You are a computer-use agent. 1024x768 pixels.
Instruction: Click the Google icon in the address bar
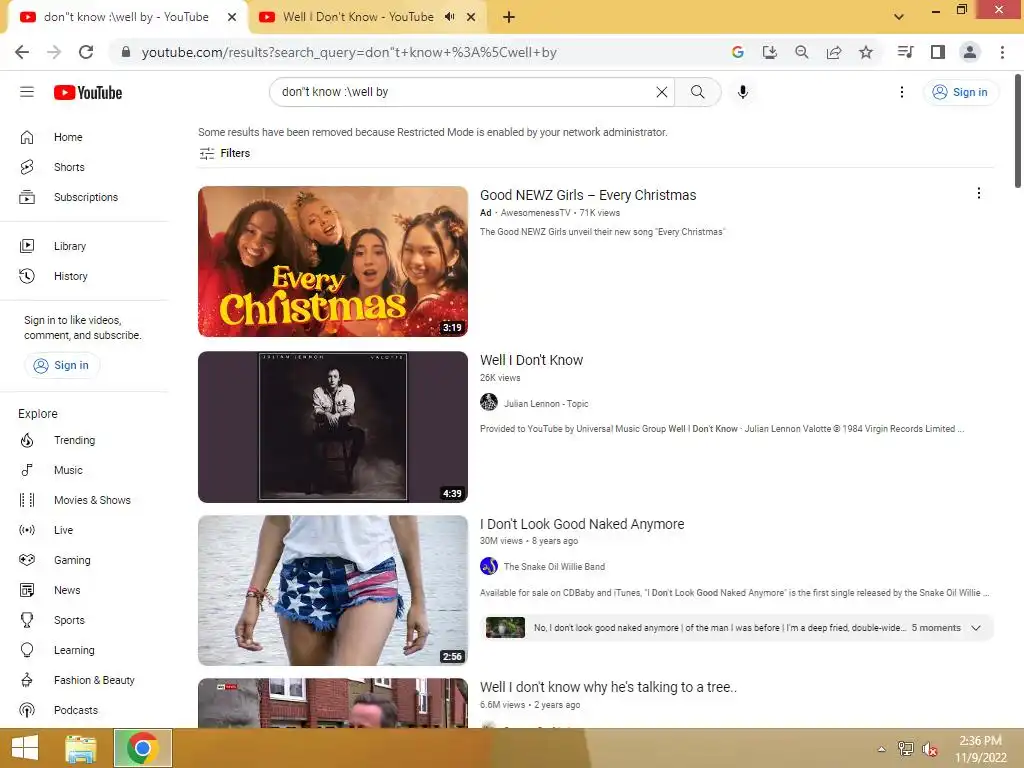point(738,52)
